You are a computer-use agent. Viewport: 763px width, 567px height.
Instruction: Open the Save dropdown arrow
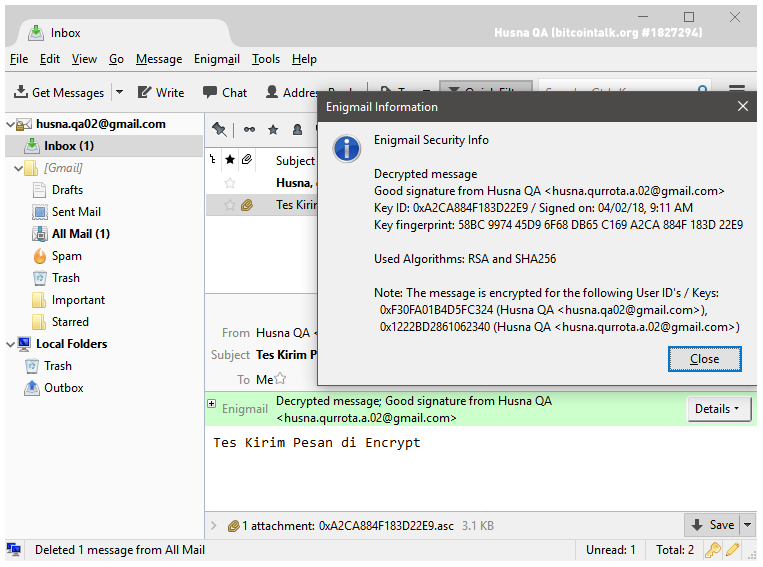[748, 525]
